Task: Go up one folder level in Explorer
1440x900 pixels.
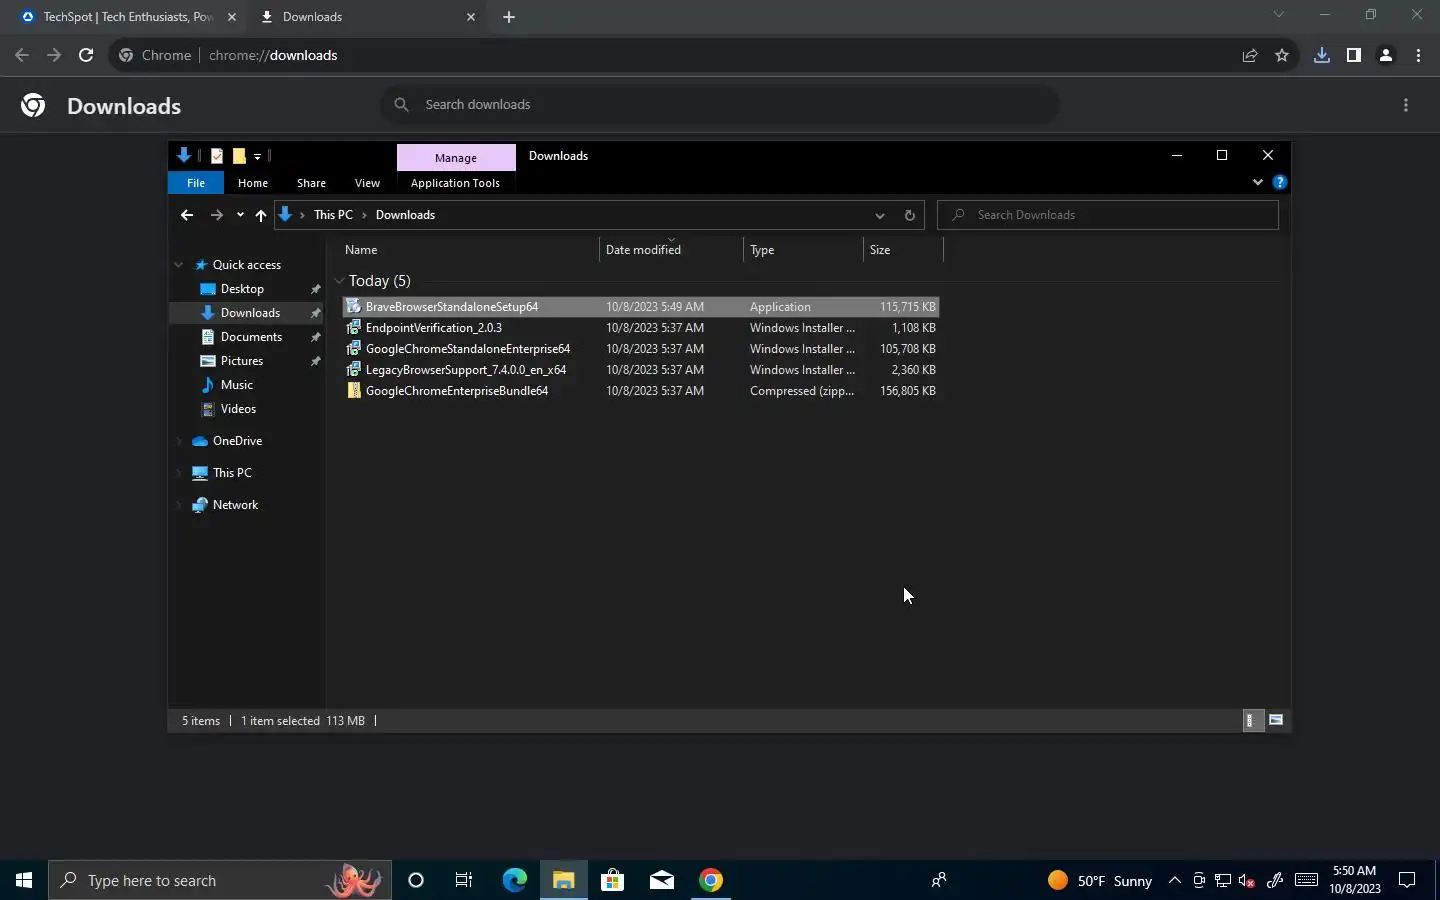Action: (x=261, y=215)
